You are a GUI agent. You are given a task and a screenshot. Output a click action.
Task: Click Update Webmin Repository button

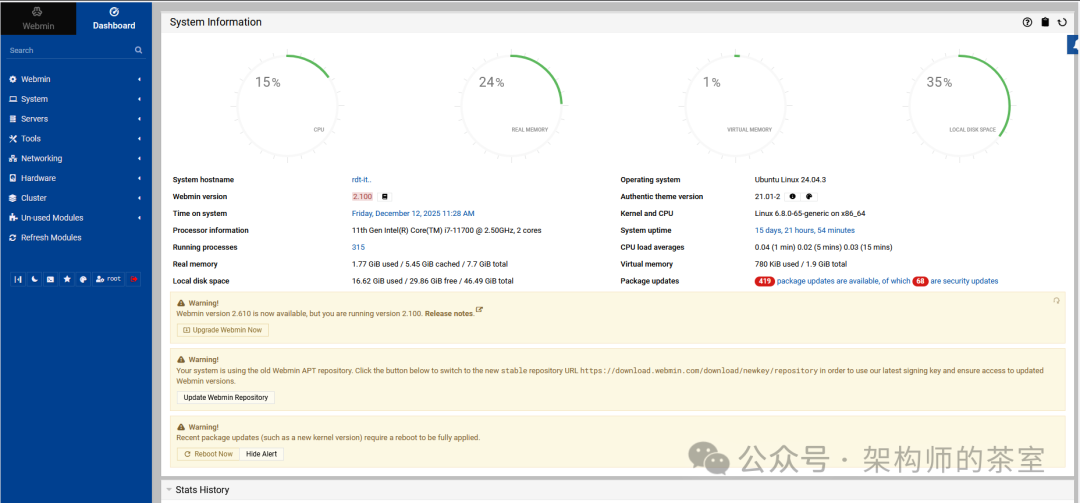pos(226,398)
